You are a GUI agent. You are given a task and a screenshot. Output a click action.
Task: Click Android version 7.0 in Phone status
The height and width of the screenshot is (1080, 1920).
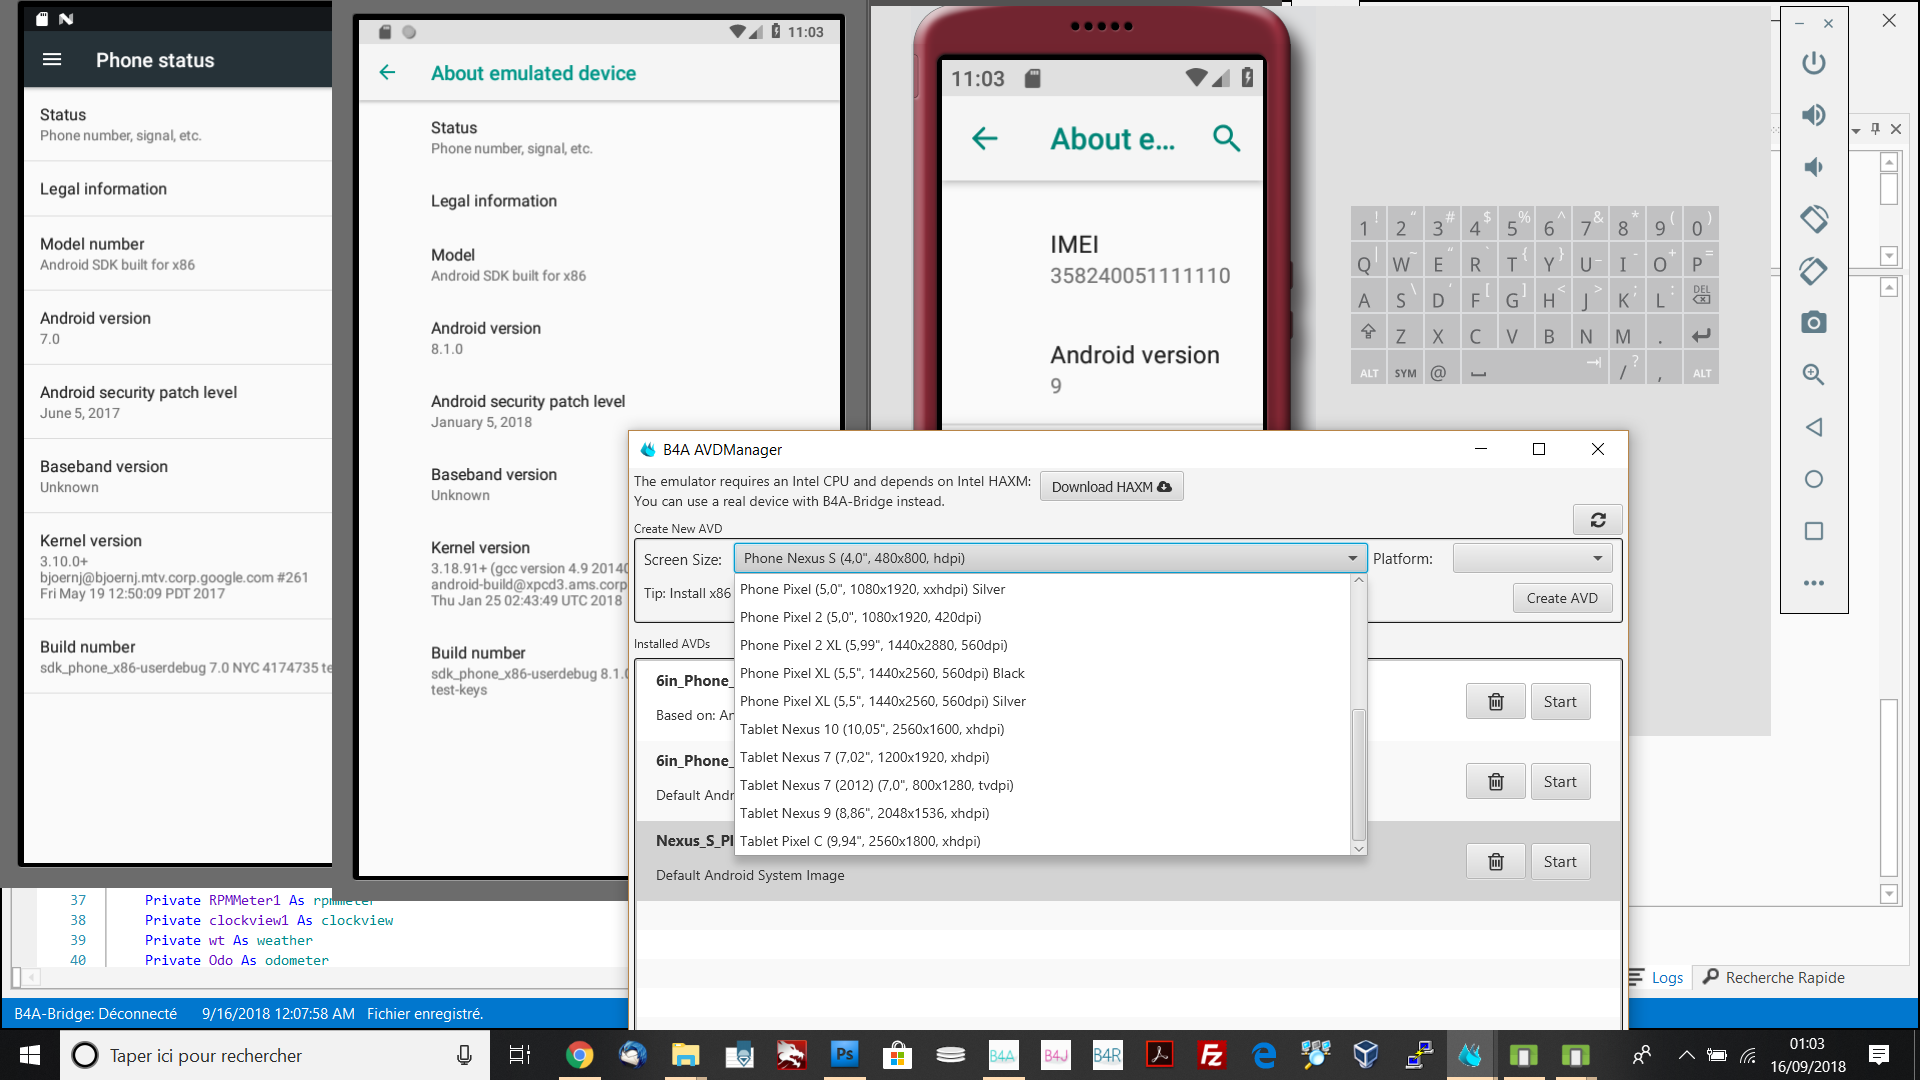pyautogui.click(x=178, y=328)
